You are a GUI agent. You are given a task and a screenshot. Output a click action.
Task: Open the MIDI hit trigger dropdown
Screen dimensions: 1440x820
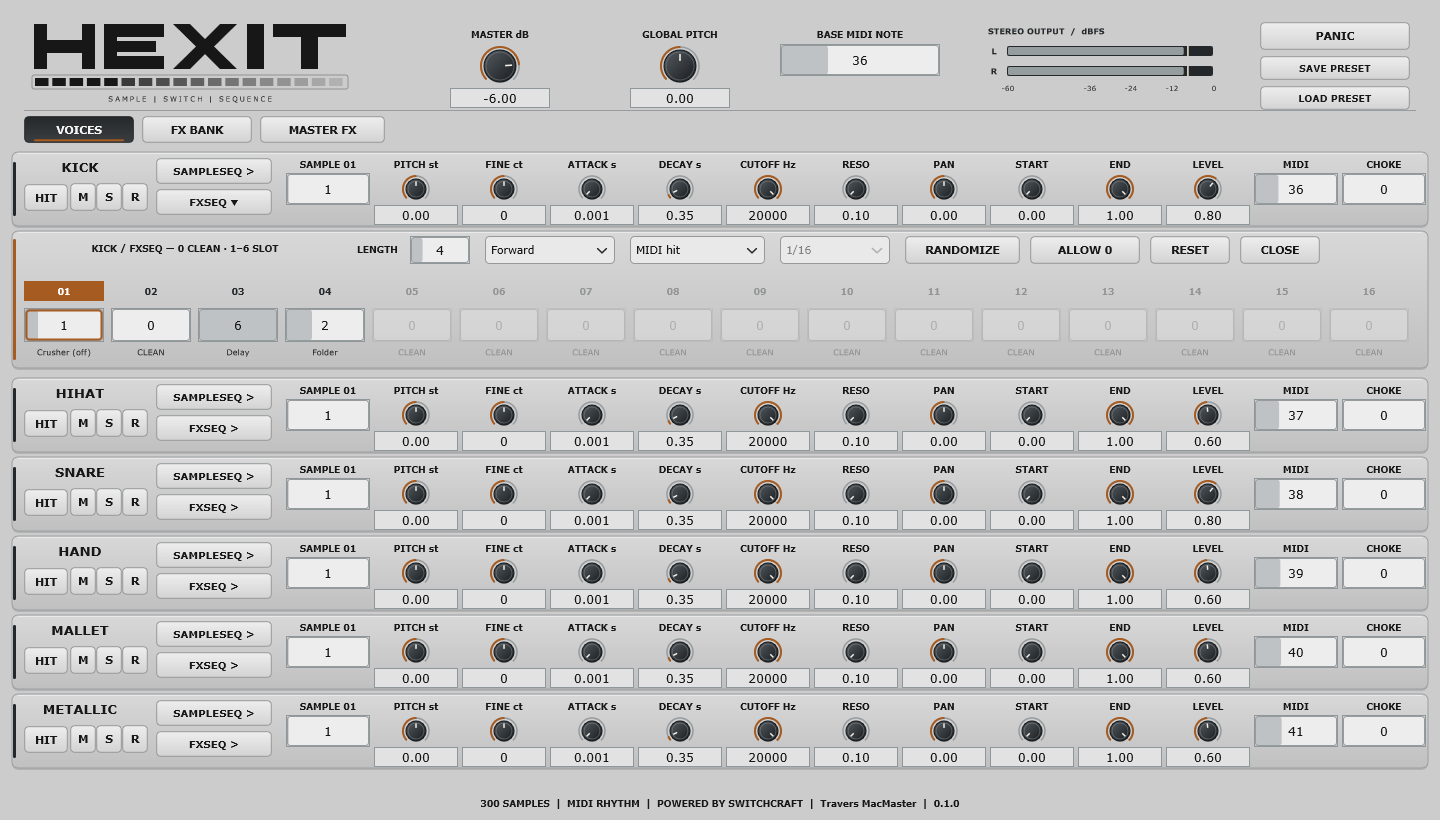(x=697, y=250)
